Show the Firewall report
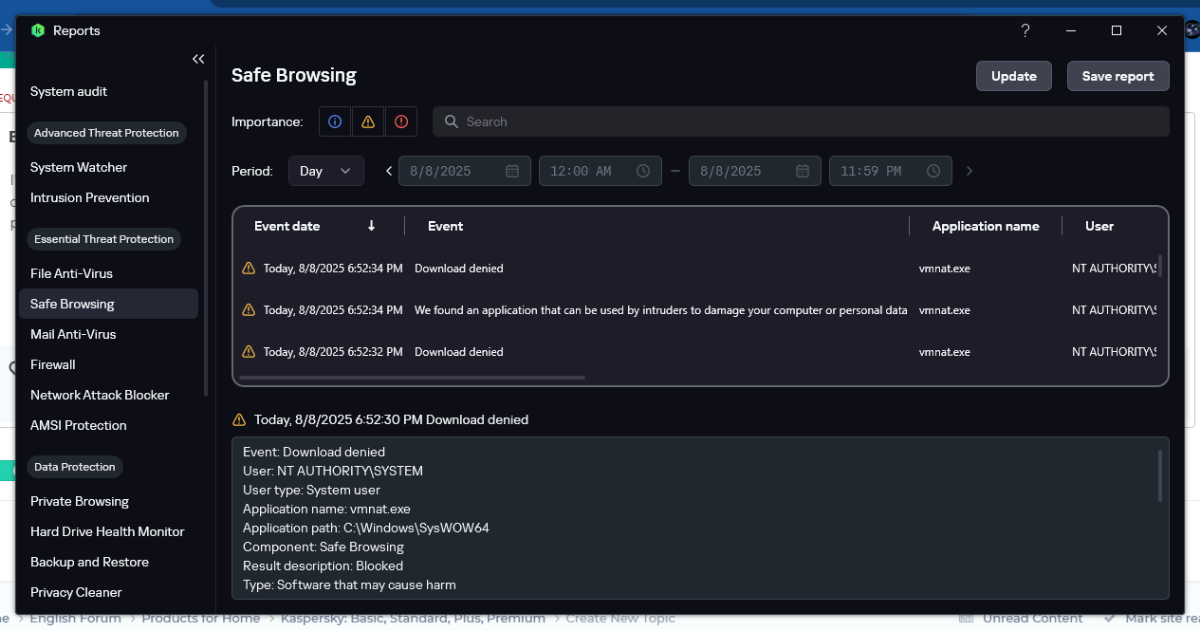The width and height of the screenshot is (1200, 630). pos(53,365)
